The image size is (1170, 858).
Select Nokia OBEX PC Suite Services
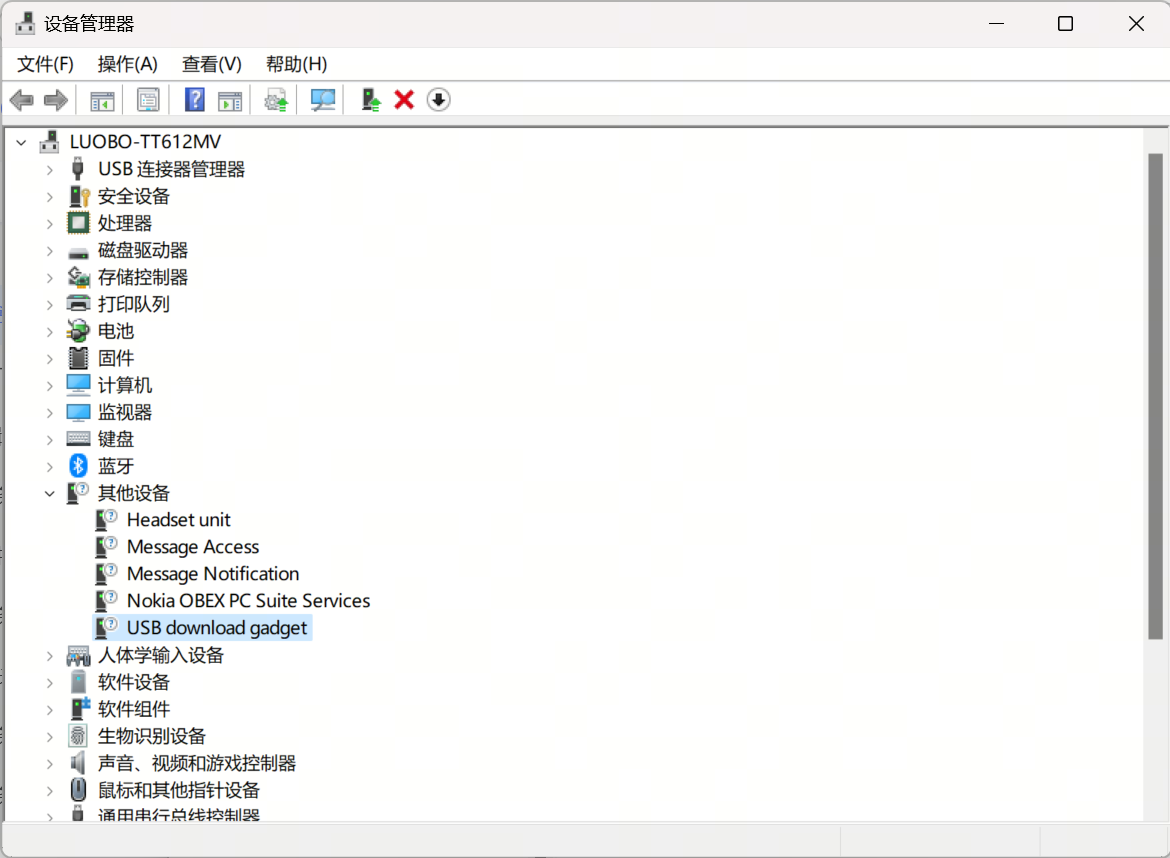[x=248, y=601]
